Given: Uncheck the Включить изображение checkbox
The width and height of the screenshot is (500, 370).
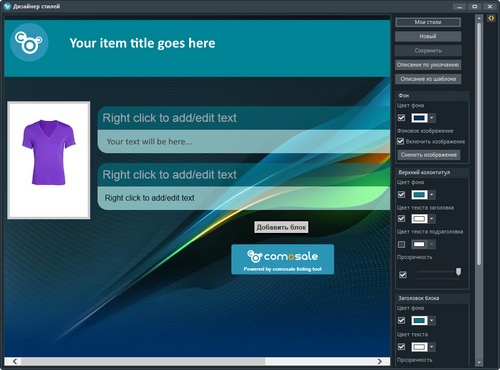Looking at the screenshot, I should [401, 141].
